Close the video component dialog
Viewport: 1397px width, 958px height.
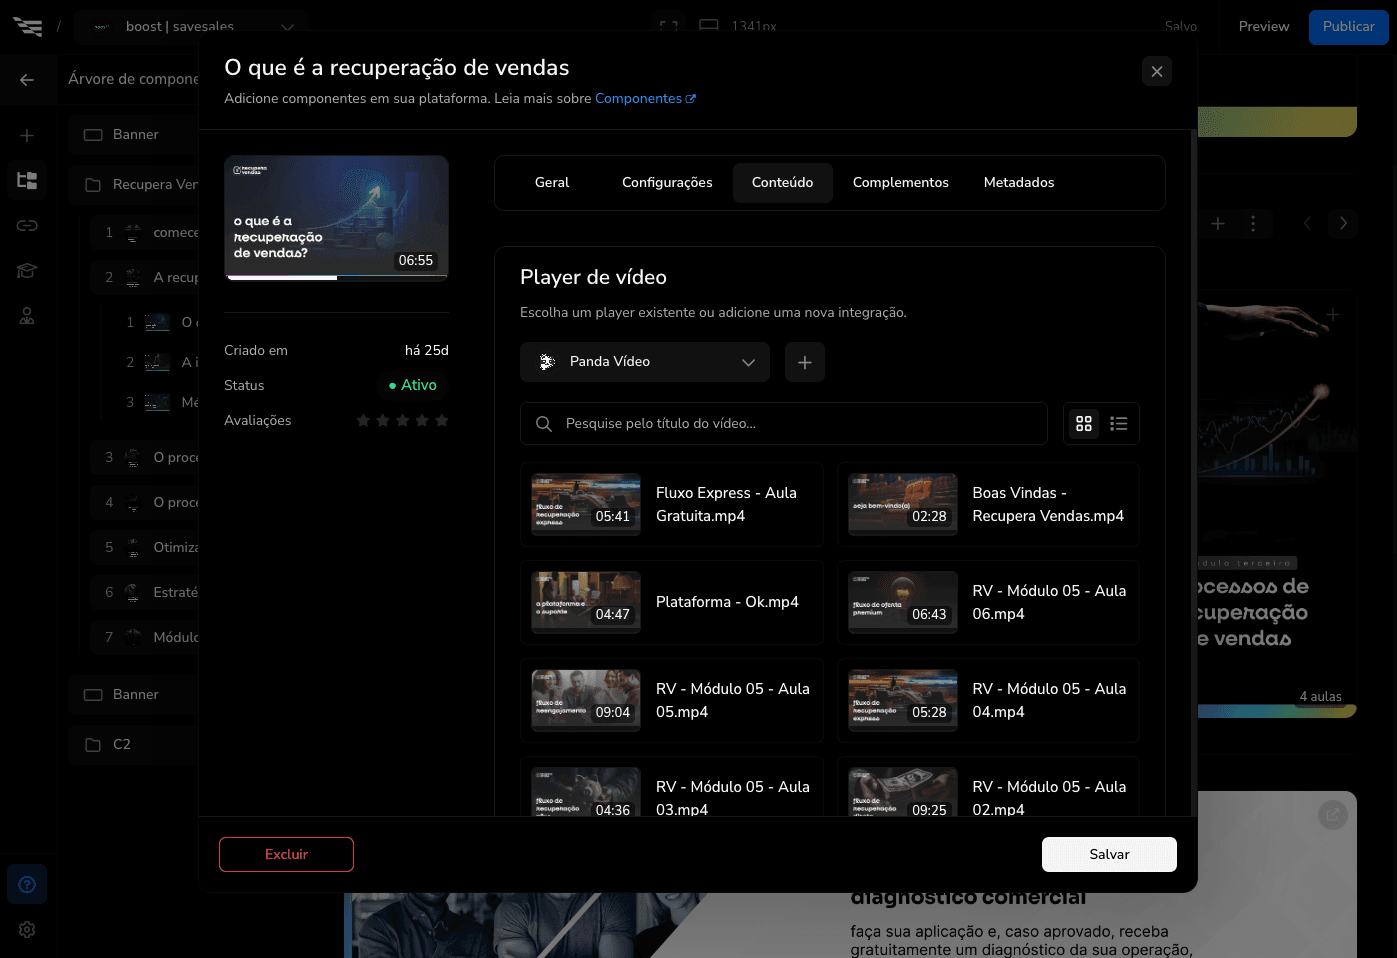pos(1157,71)
